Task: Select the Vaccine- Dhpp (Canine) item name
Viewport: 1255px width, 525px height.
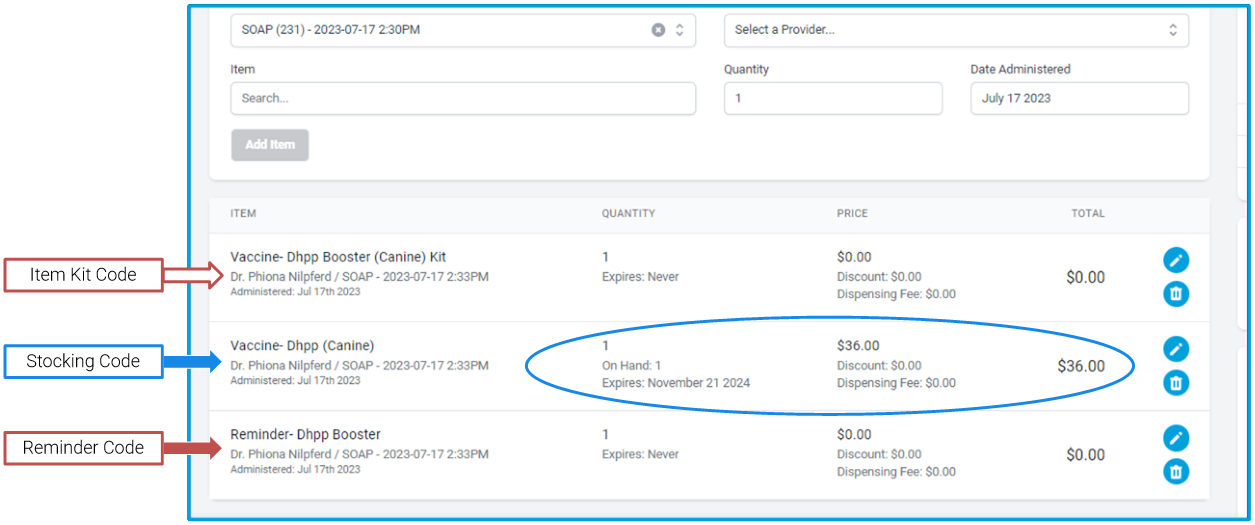Action: pyautogui.click(x=303, y=346)
